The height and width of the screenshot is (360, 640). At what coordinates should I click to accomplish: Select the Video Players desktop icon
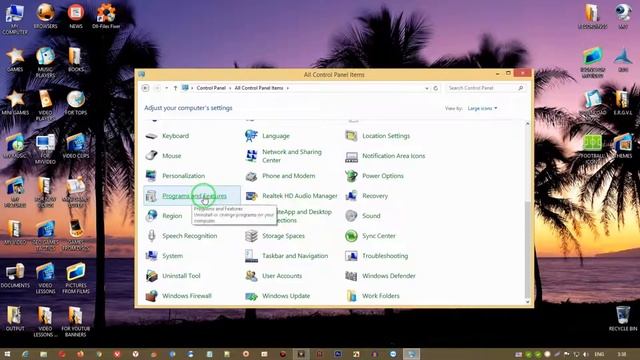click(x=45, y=106)
